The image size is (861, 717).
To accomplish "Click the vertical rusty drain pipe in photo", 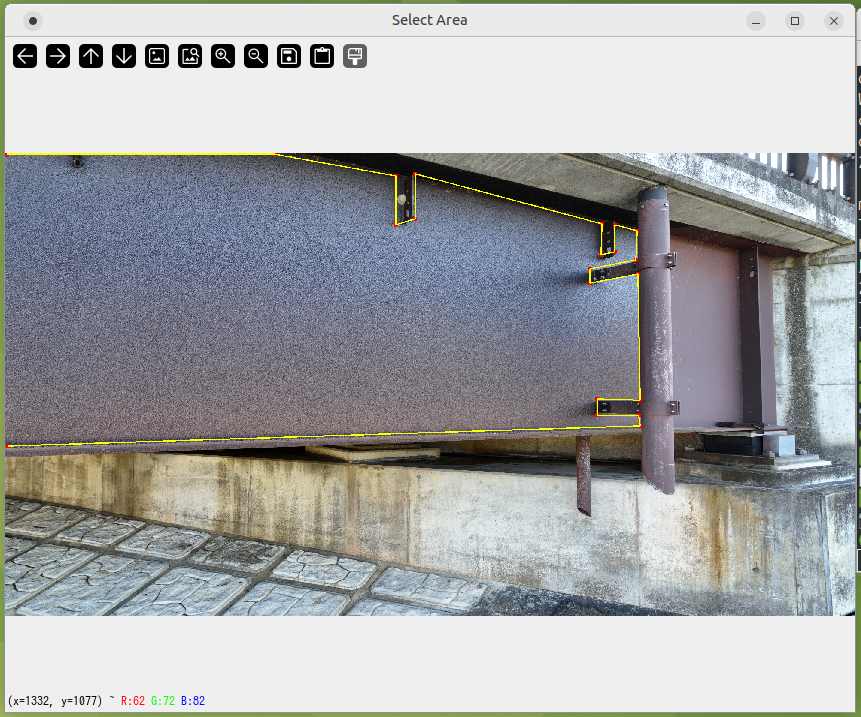I will [x=656, y=340].
